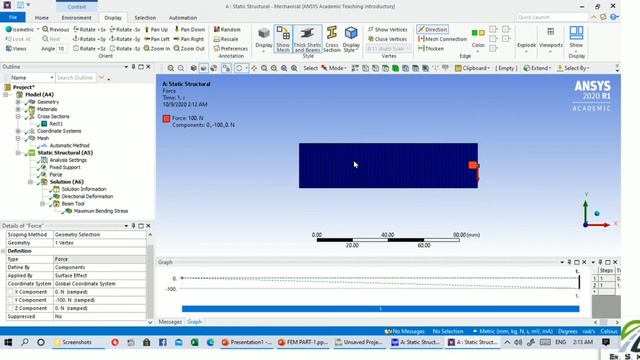The image size is (640, 360).
Task: Open the Explode dropdown
Action: click(526, 45)
